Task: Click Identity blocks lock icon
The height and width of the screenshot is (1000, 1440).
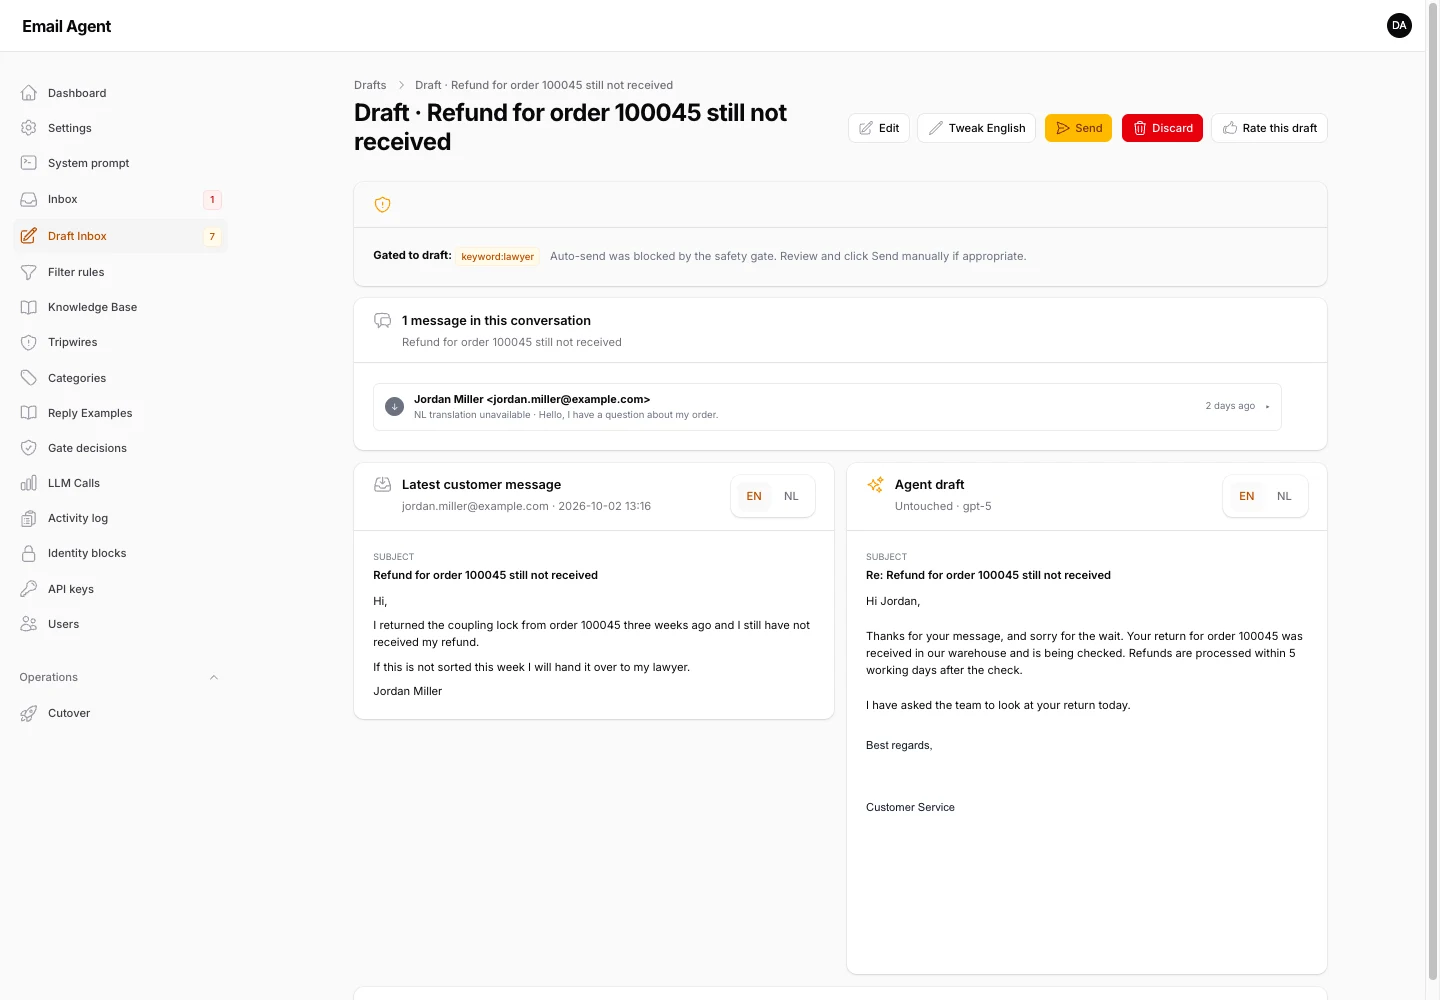Action: click(29, 553)
